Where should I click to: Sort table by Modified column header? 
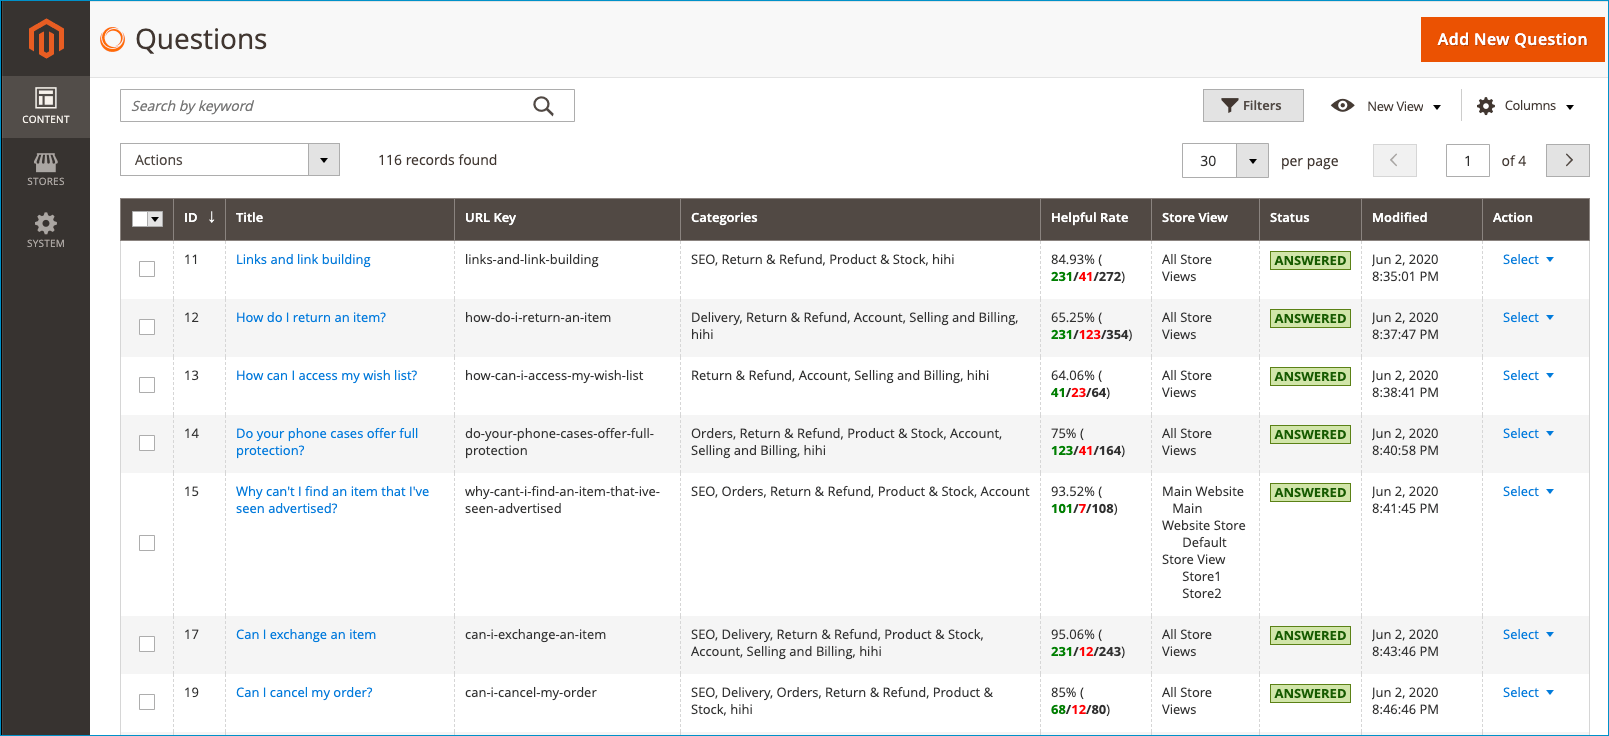(1399, 218)
